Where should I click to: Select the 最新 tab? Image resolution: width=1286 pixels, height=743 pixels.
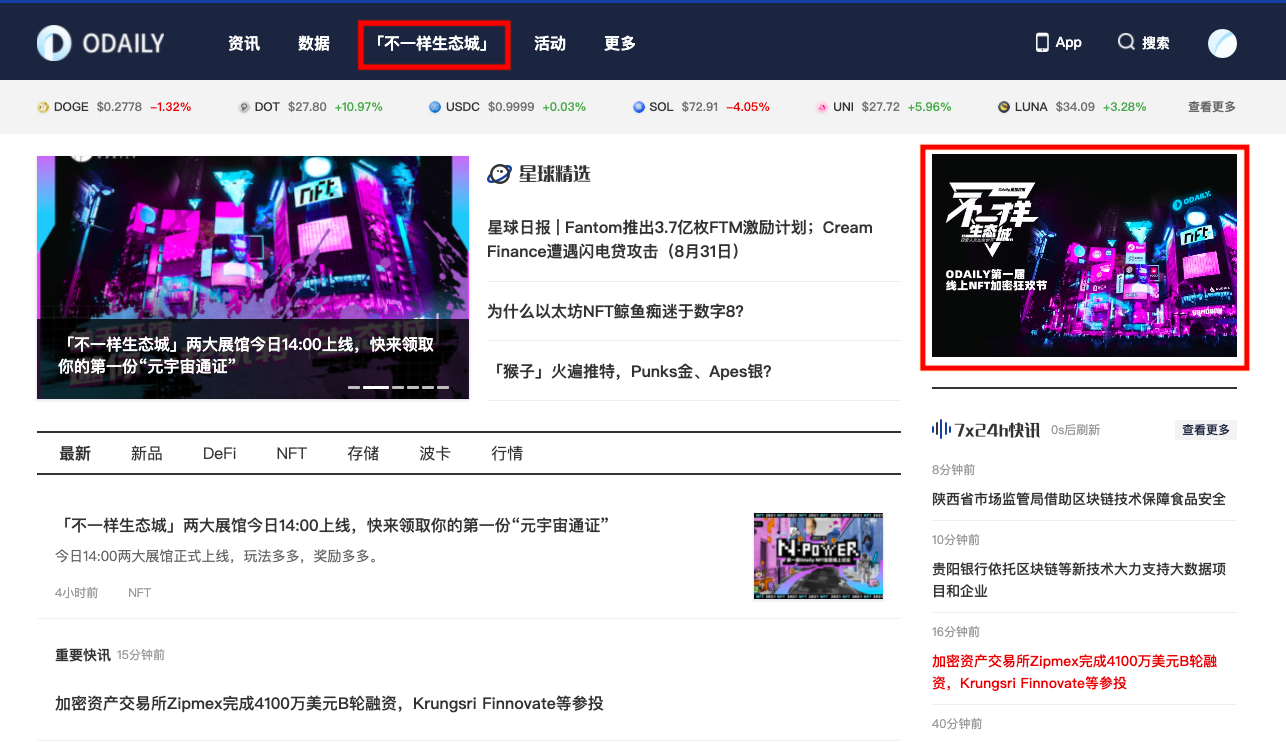(x=75, y=453)
